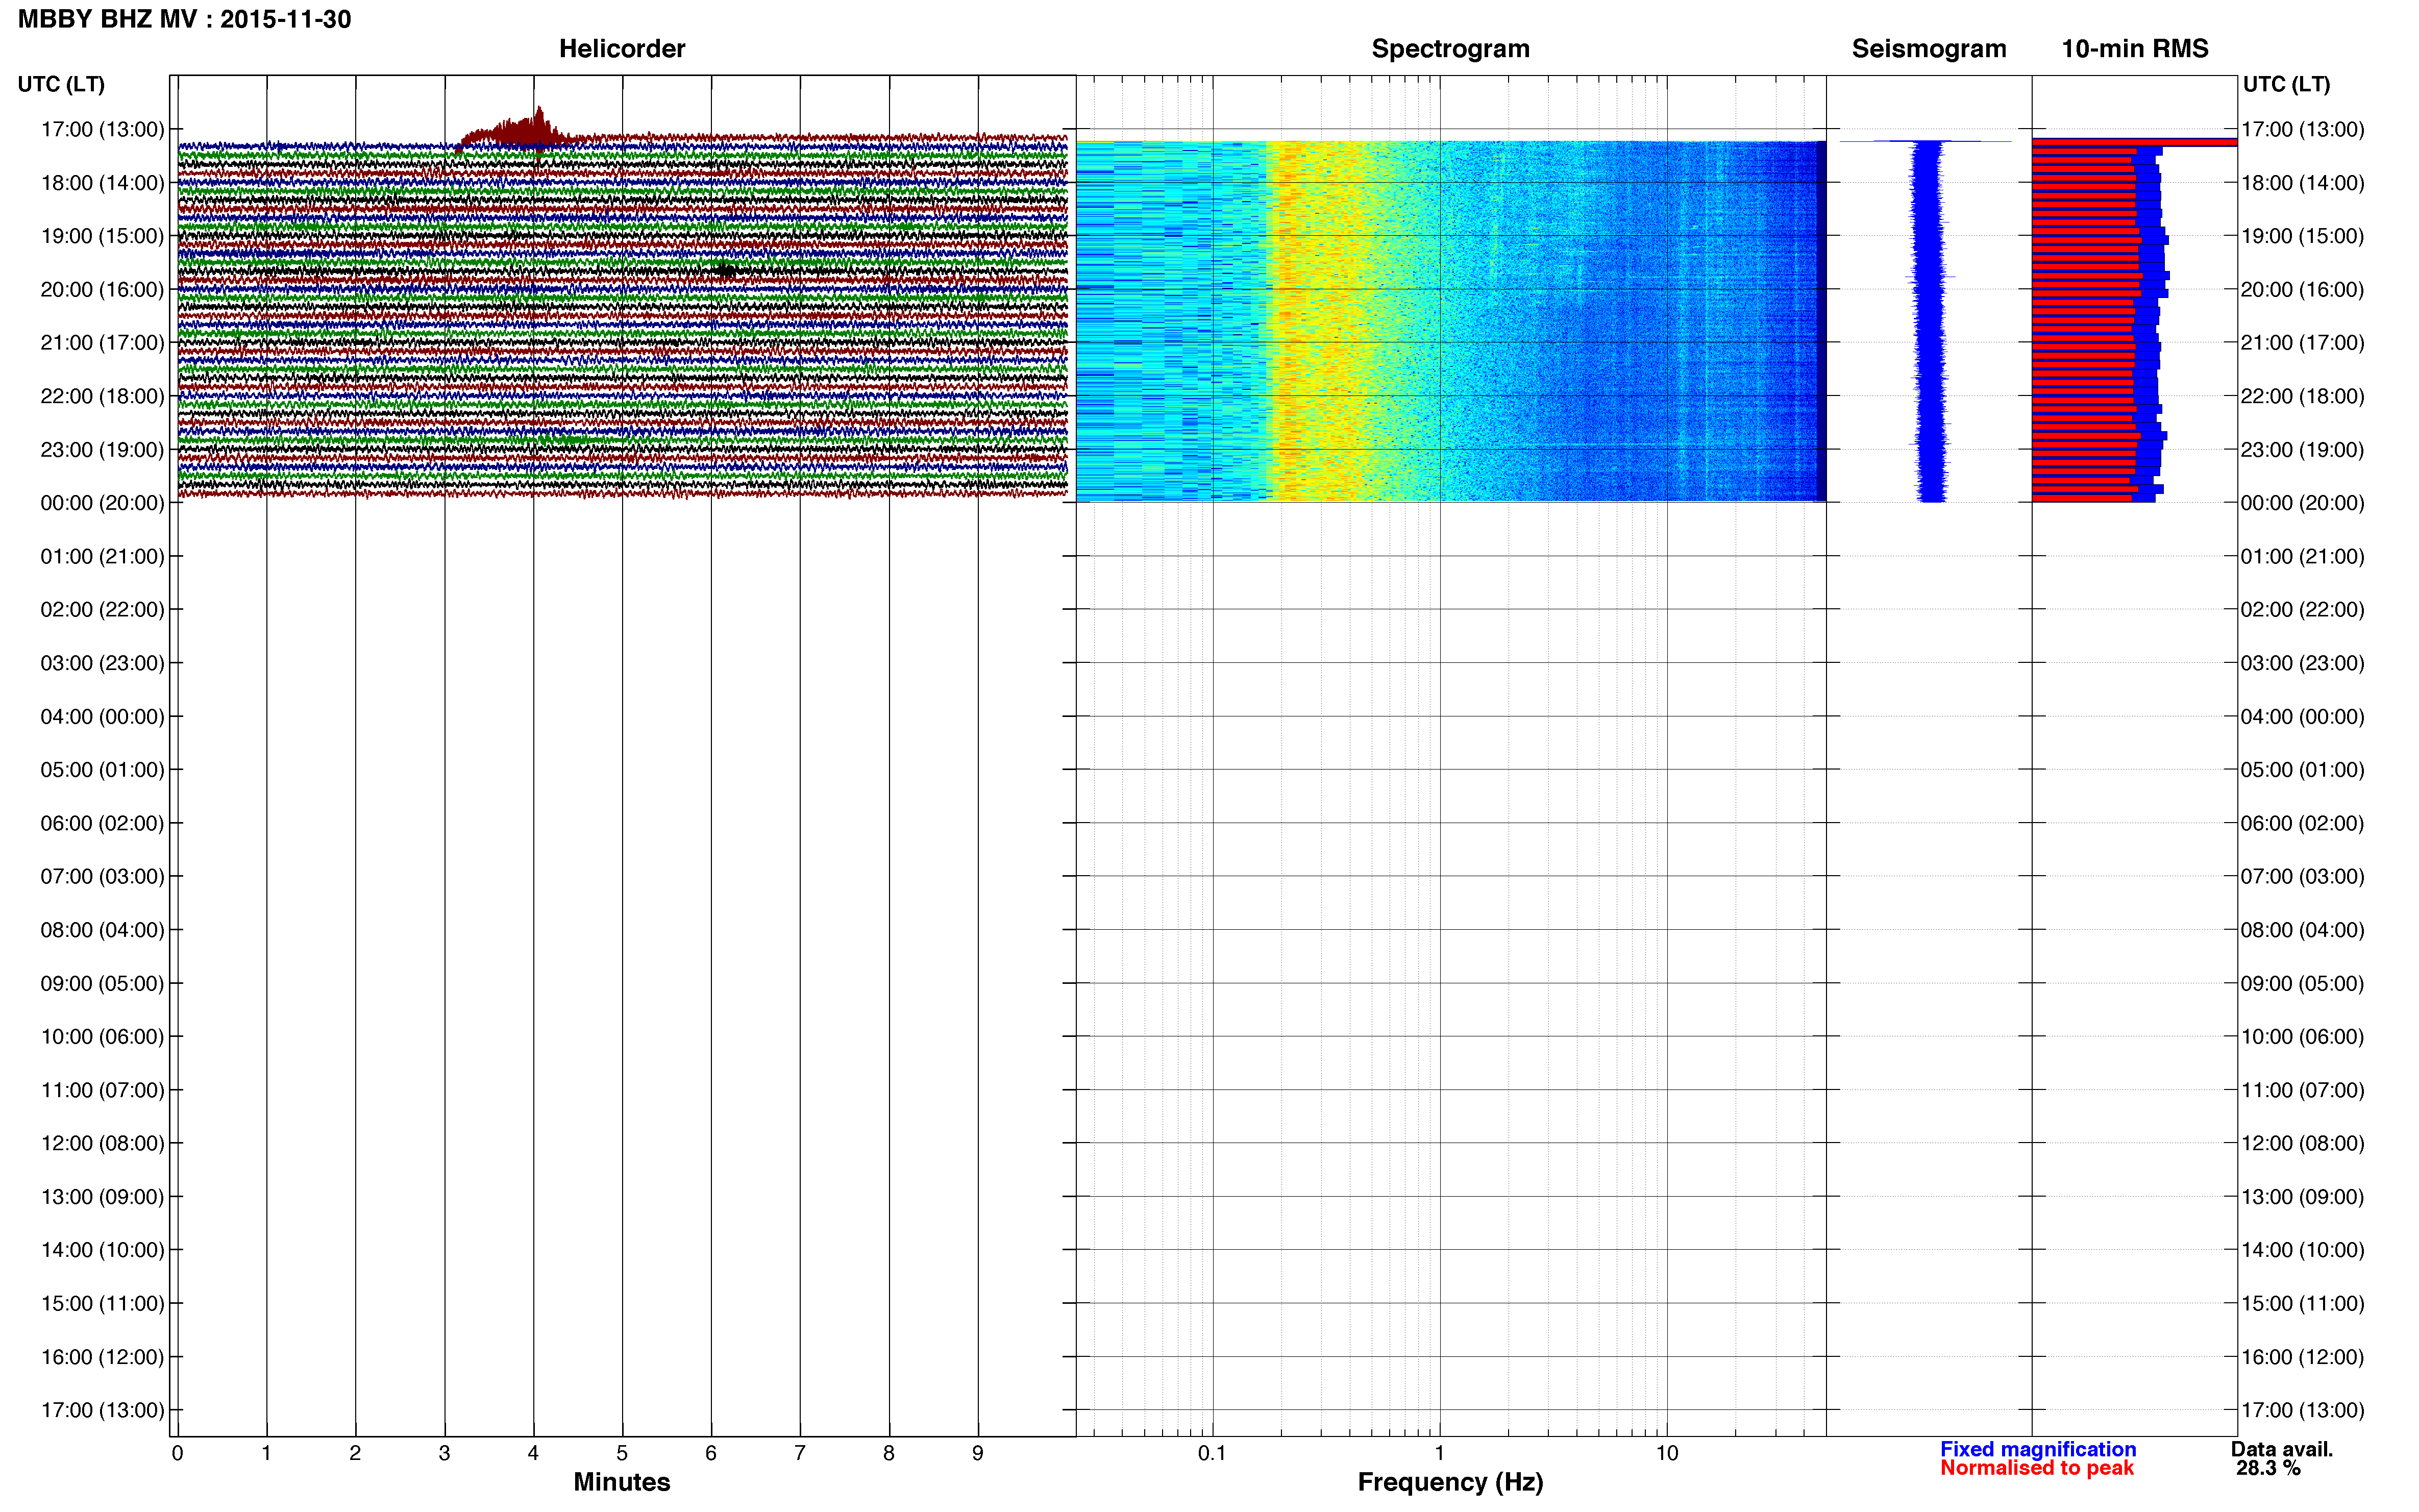Click the '10-min RMS' panel heading
Viewport: 2419px width, 1512px height.
(2134, 48)
